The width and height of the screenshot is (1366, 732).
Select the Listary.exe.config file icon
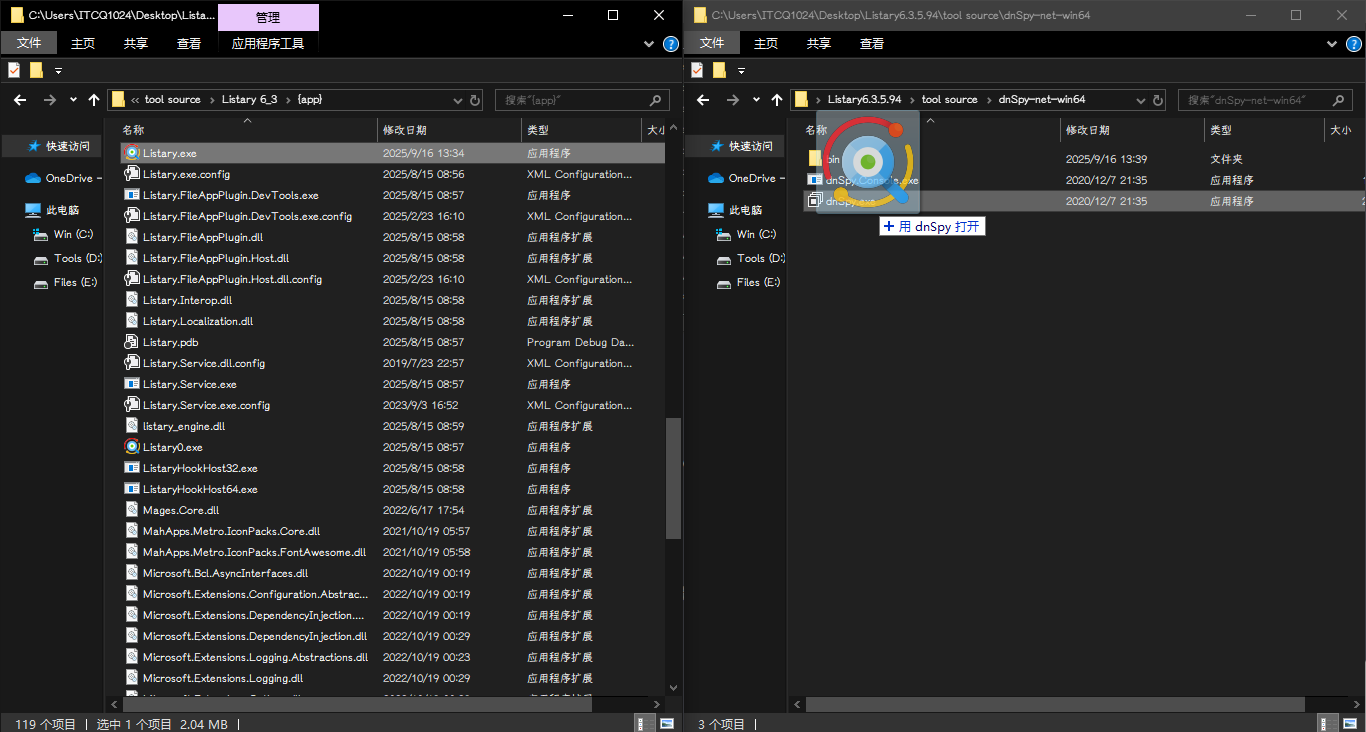coord(131,174)
